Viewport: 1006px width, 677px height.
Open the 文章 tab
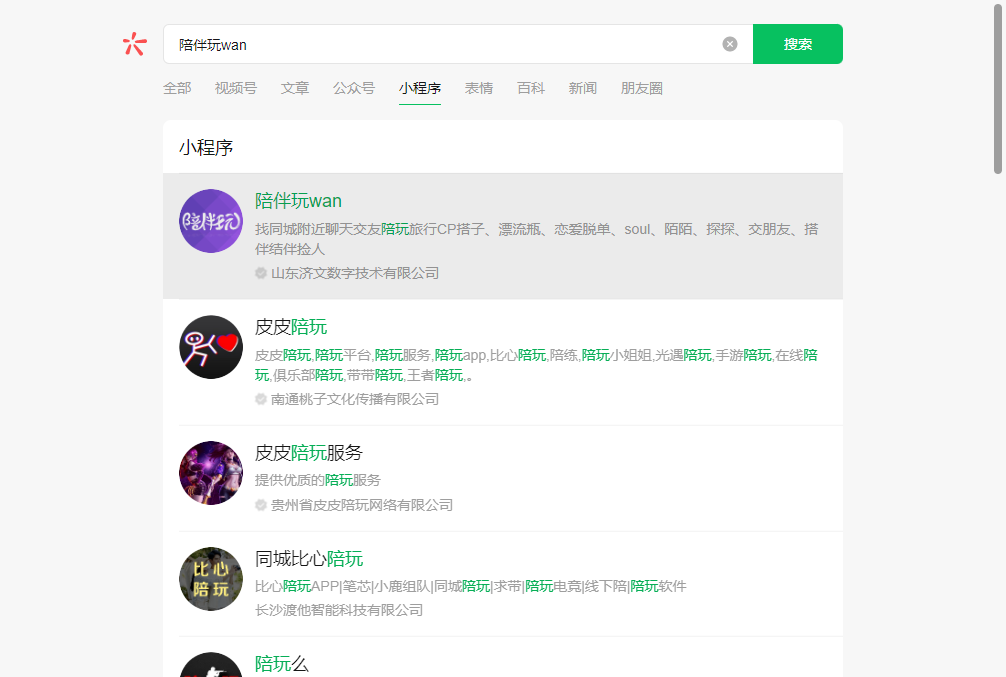coord(294,88)
